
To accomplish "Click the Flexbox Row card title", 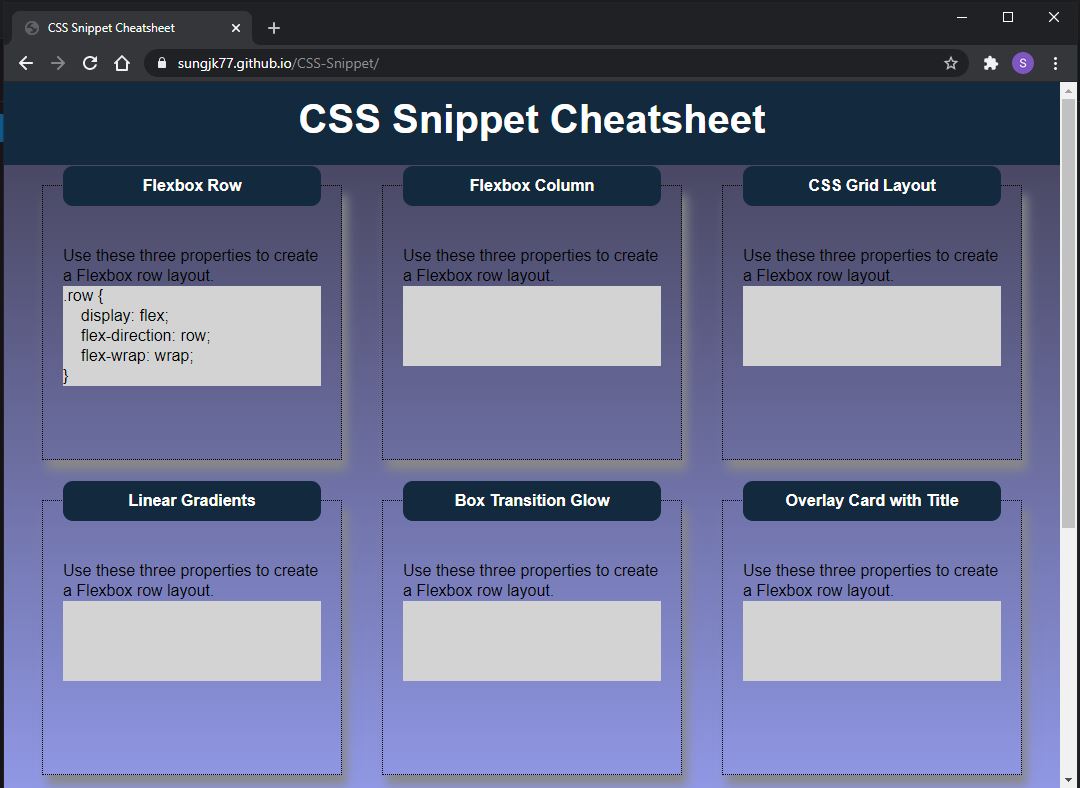I will 192,186.
